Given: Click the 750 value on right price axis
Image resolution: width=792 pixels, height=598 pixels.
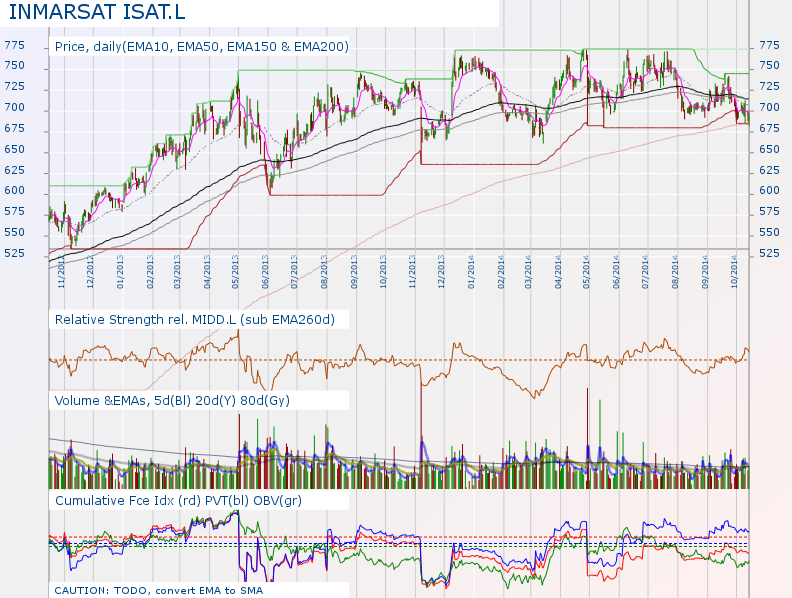Looking at the screenshot, I should (x=770, y=66).
